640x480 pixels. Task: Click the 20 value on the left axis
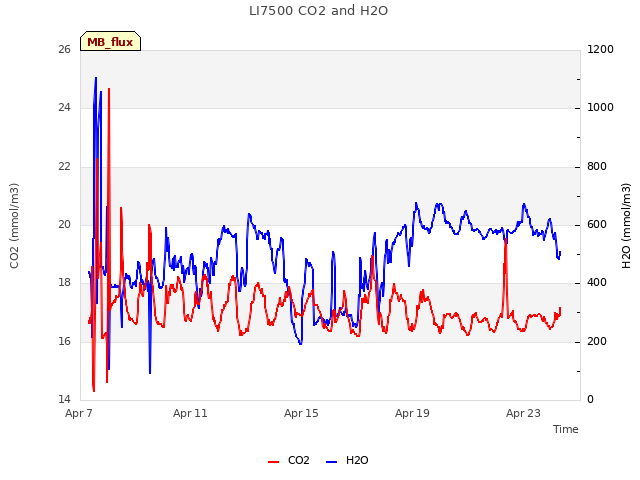coord(64,224)
